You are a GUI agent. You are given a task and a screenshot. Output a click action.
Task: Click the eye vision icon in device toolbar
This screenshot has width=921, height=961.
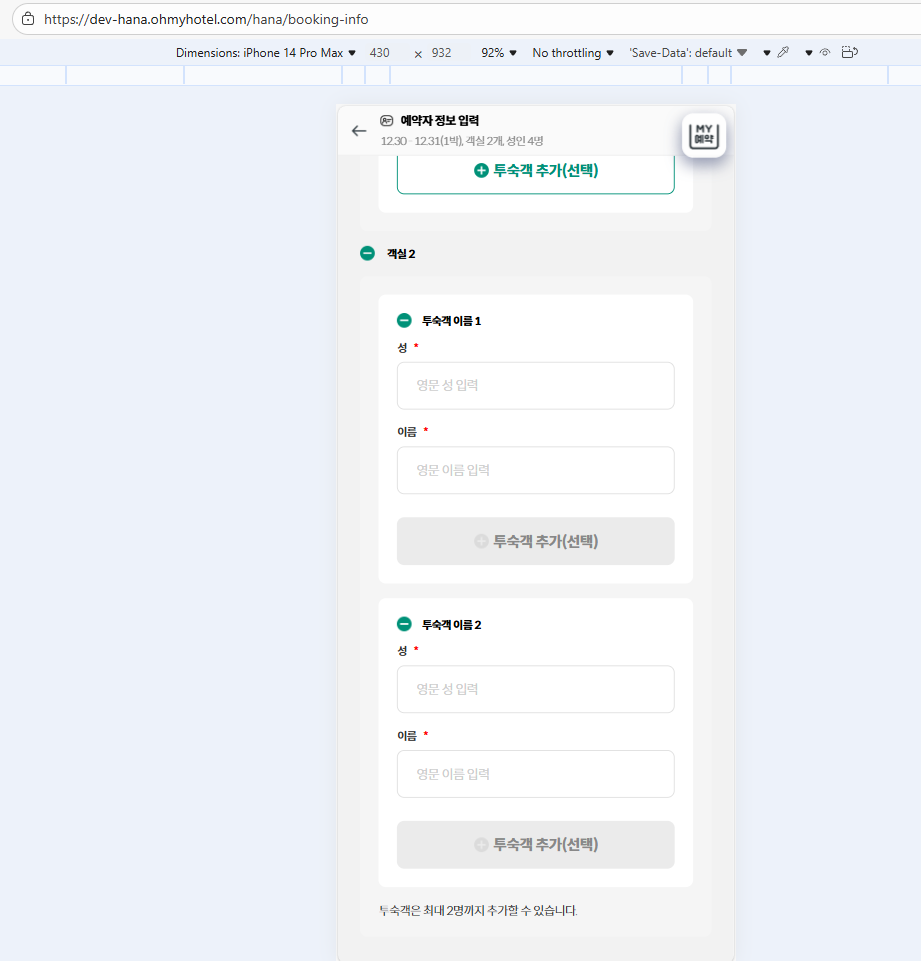(x=825, y=53)
